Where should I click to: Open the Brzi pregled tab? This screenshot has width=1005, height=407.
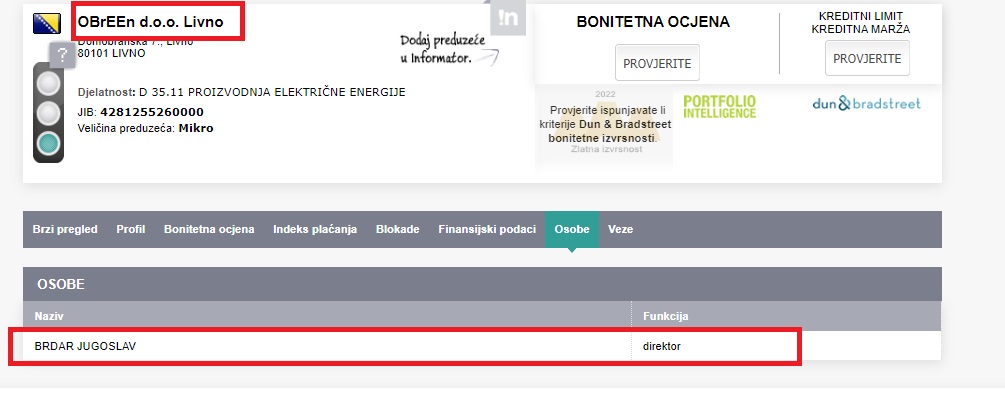[65, 229]
